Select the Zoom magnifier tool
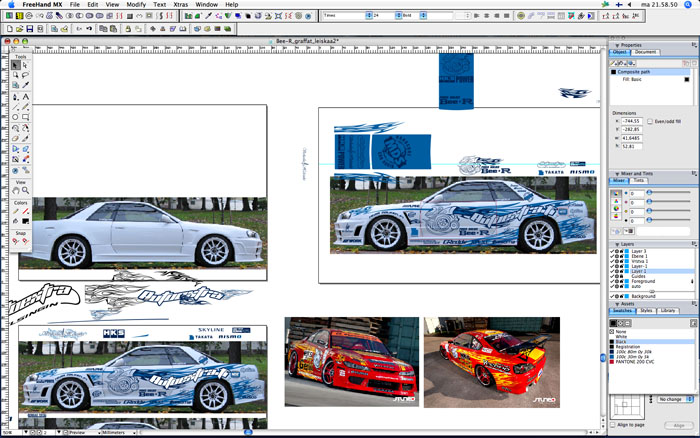The height and width of the screenshot is (438, 700). (25, 191)
